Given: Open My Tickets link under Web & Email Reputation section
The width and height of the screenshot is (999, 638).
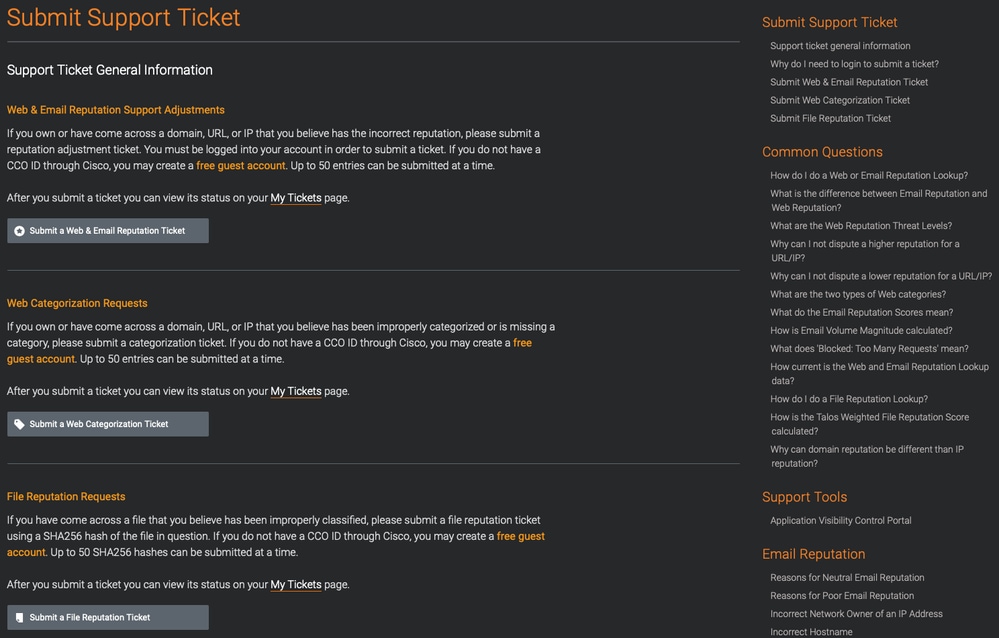Looking at the screenshot, I should tap(296, 198).
